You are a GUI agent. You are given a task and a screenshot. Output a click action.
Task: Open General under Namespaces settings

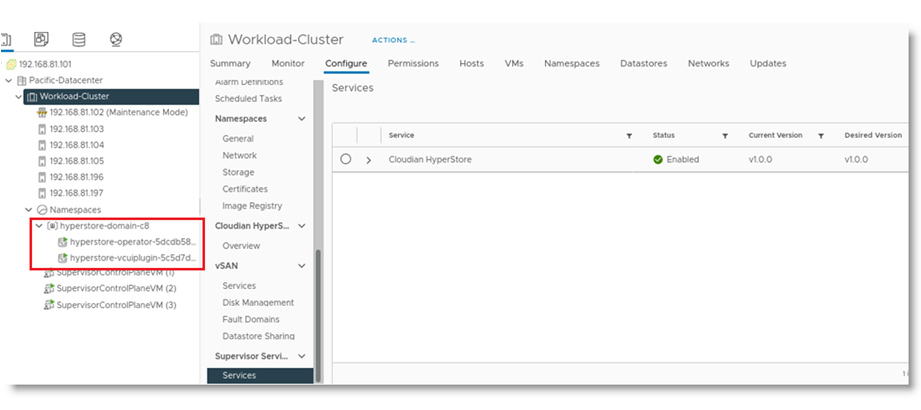(238, 139)
